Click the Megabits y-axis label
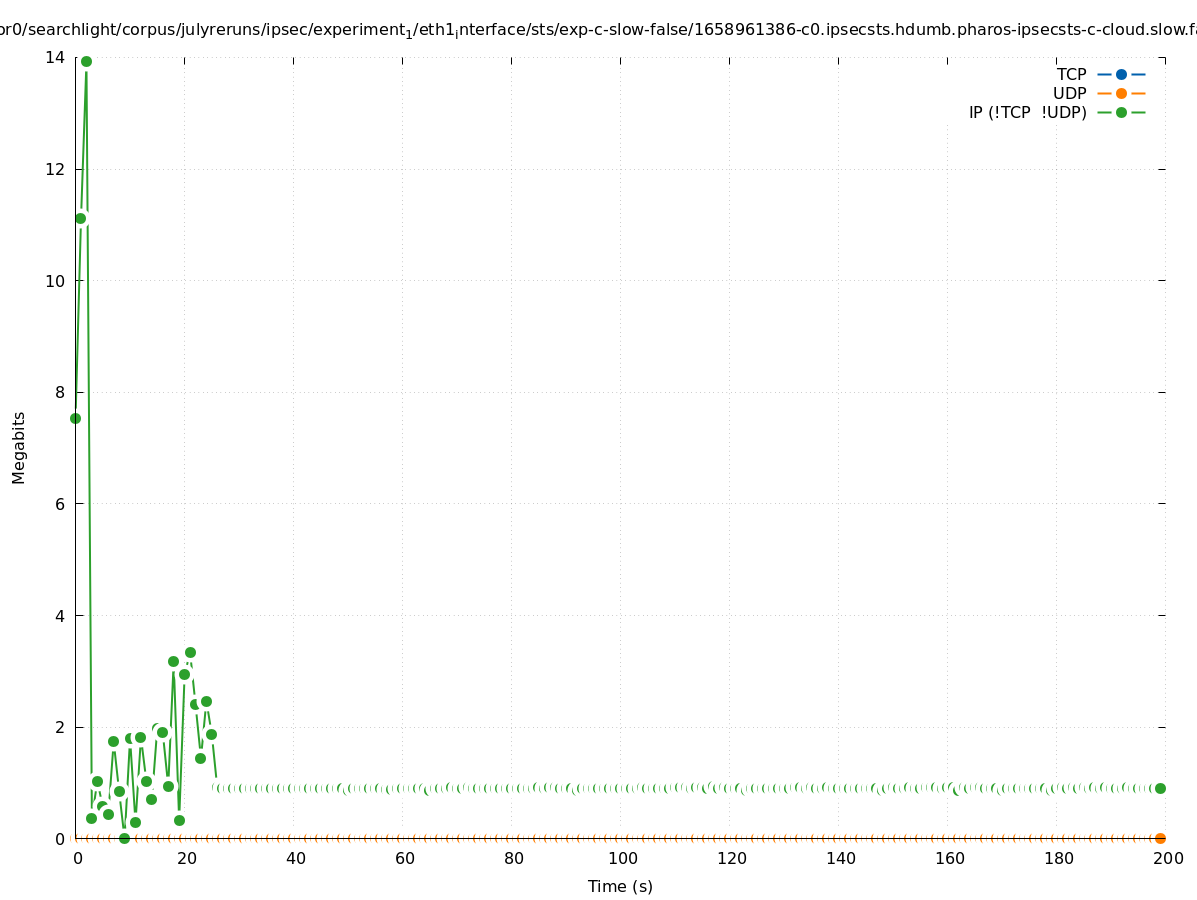The height and width of the screenshot is (900, 1197). (x=19, y=447)
